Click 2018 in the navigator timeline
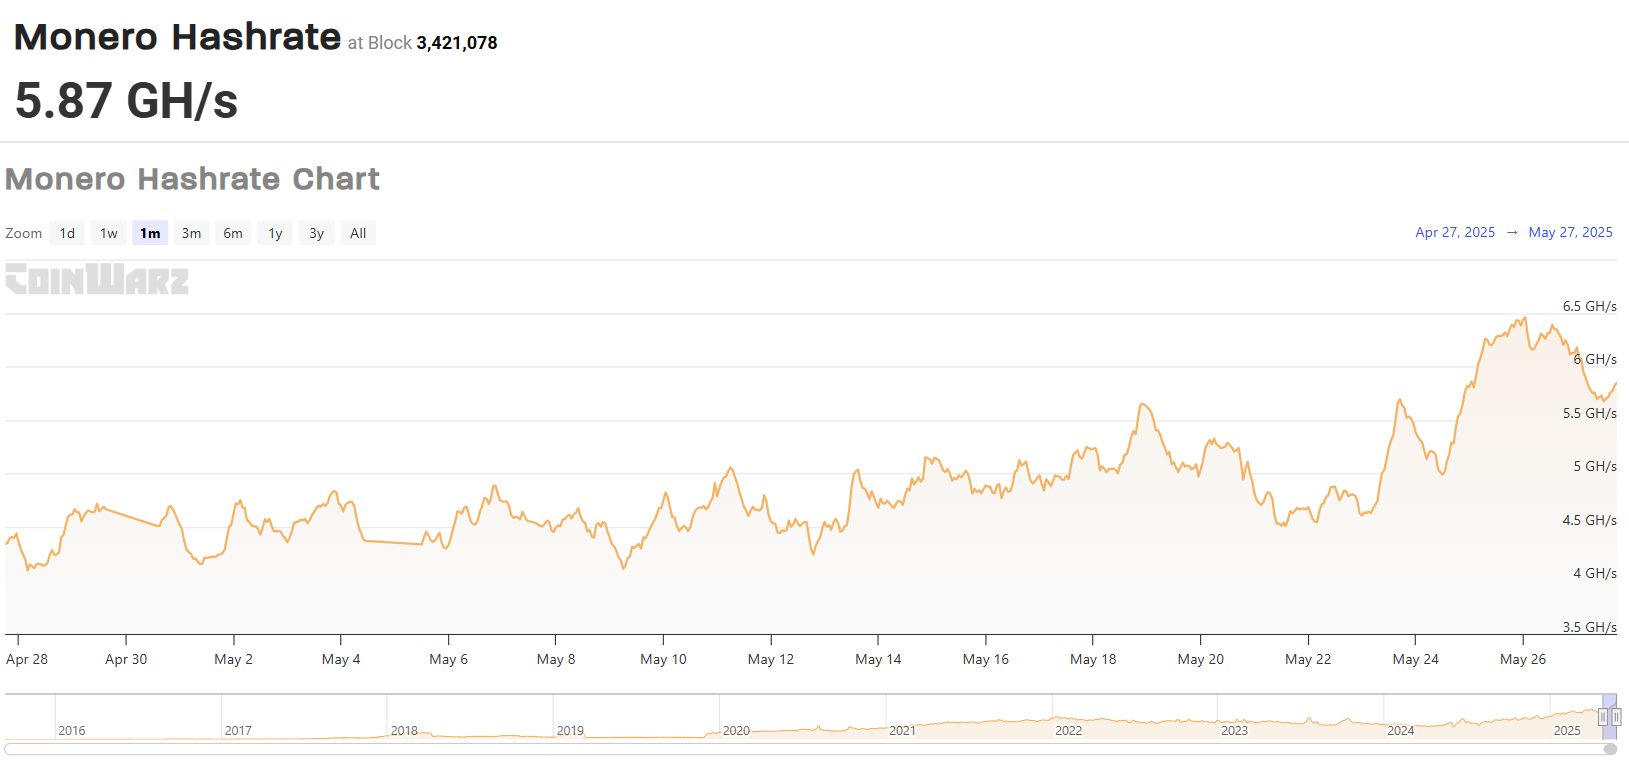This screenshot has width=1629, height=771. (404, 731)
